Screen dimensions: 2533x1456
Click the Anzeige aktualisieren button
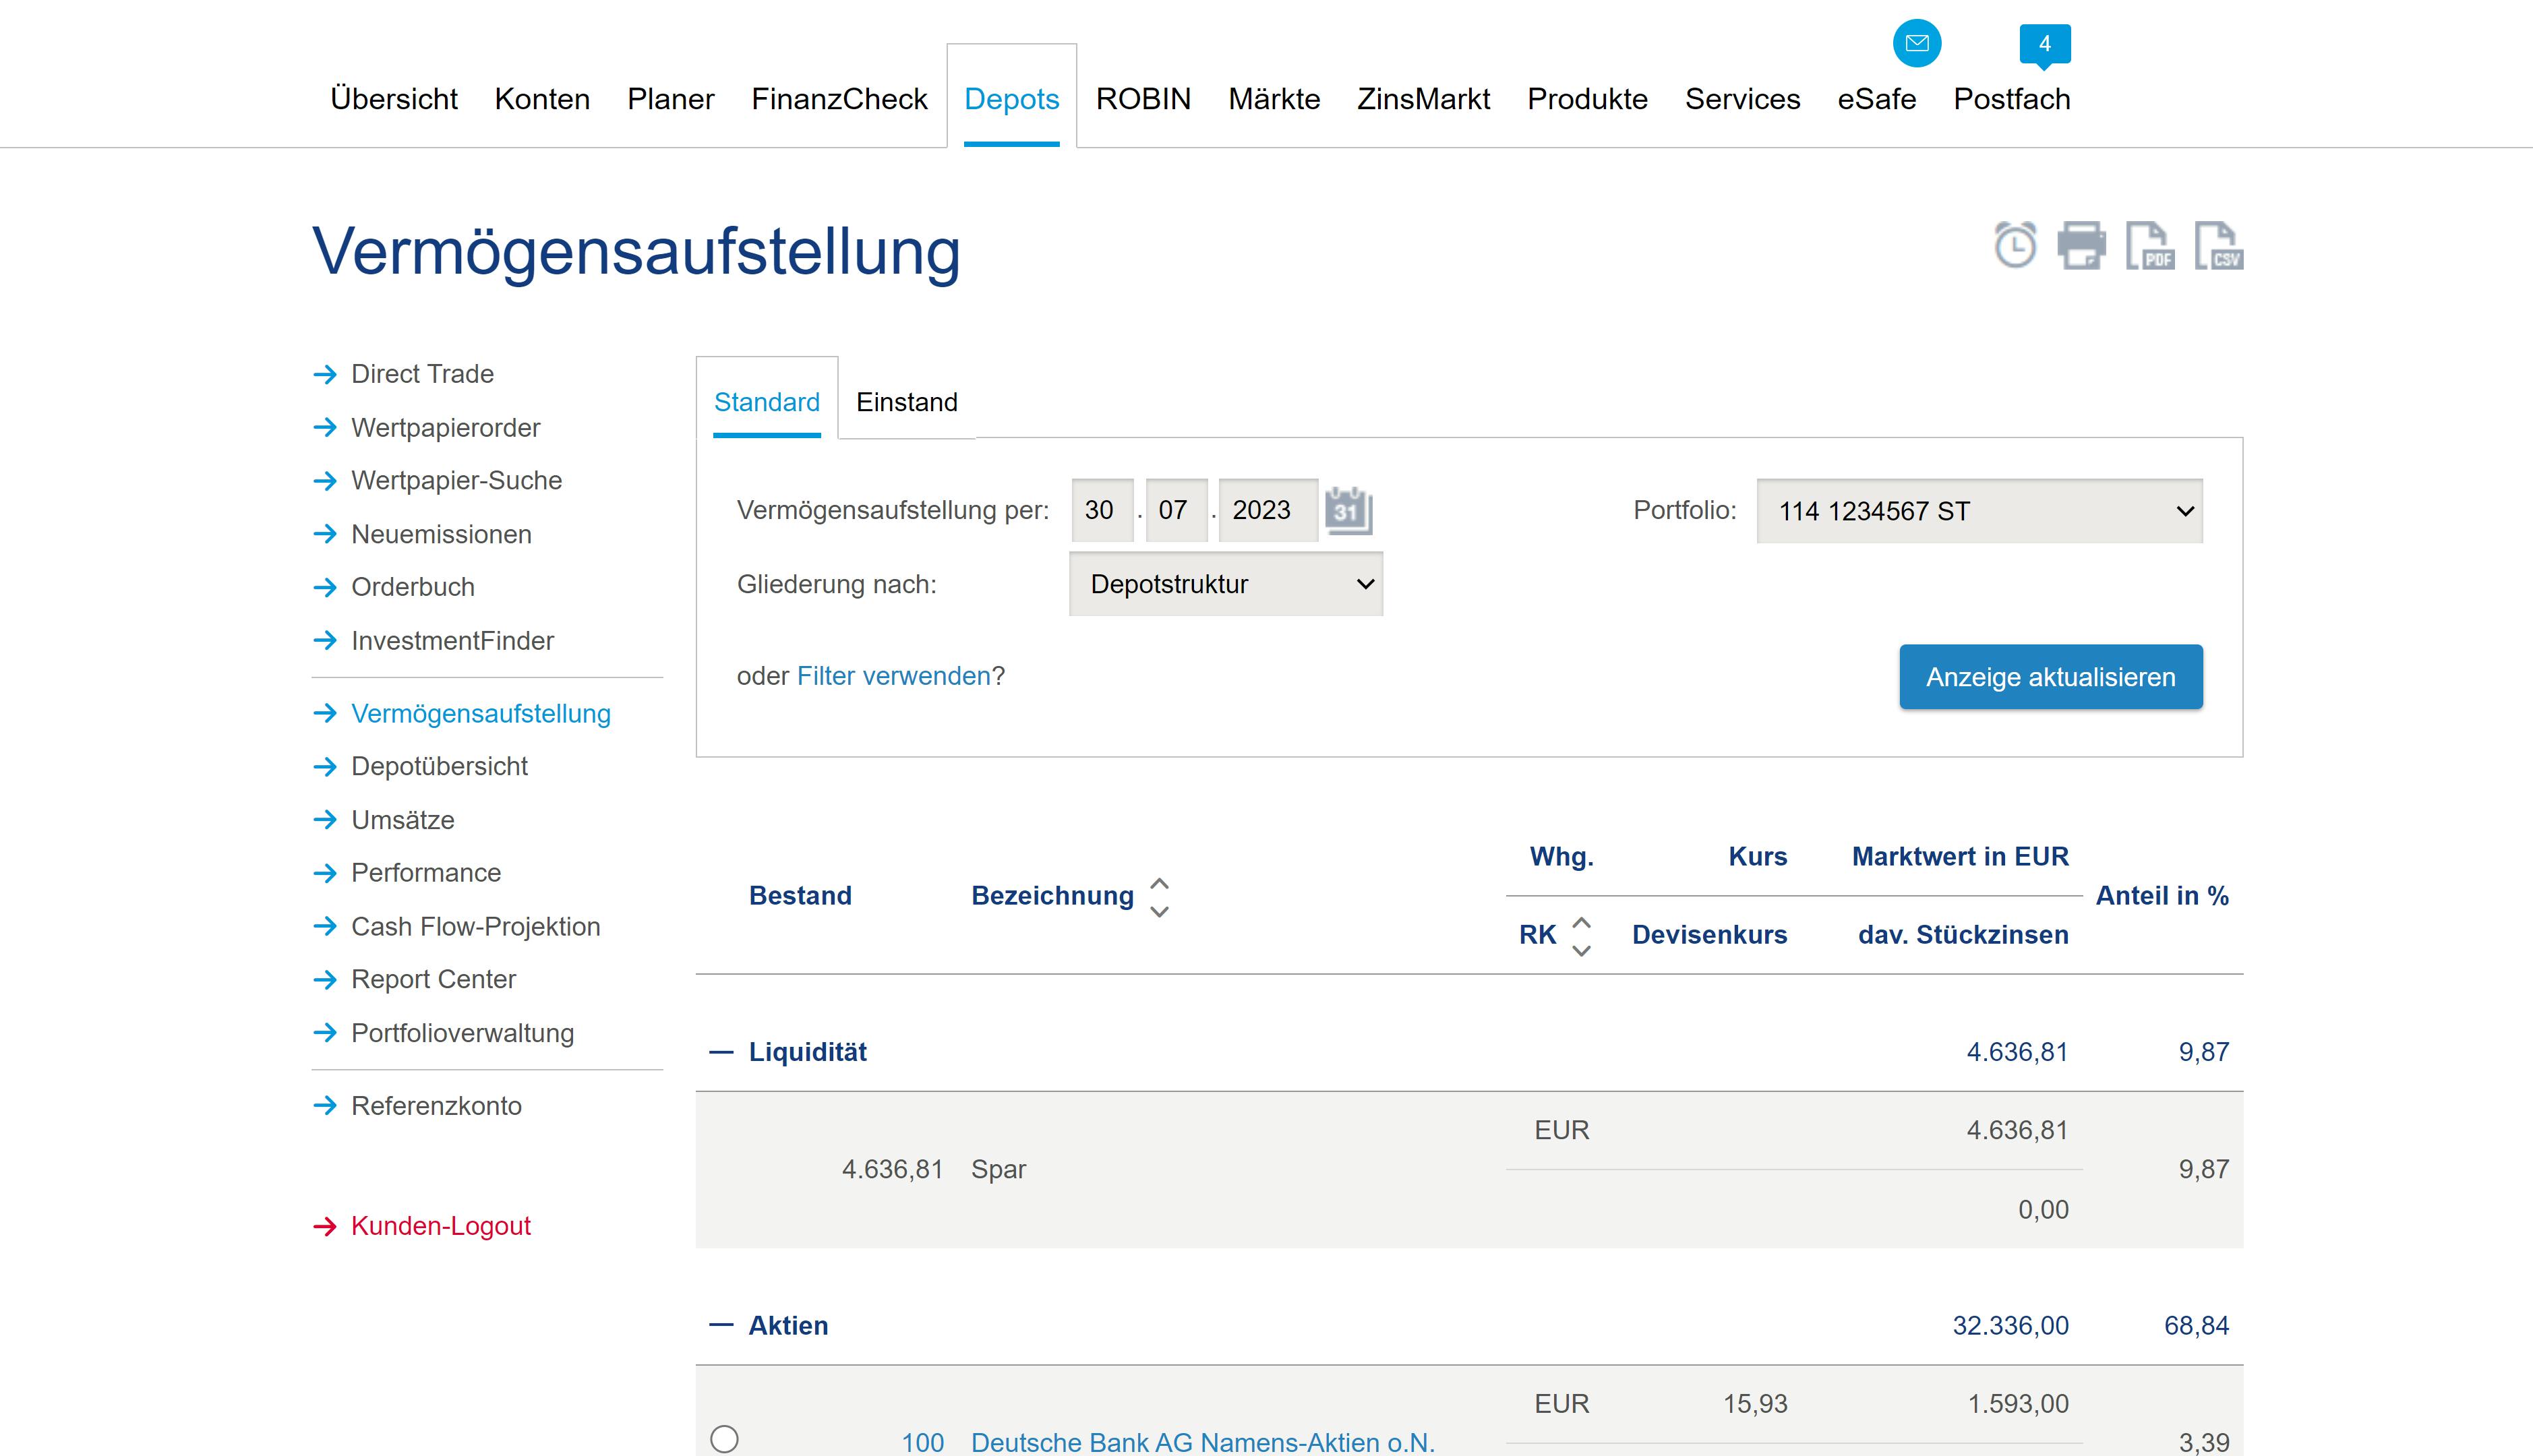click(2049, 677)
